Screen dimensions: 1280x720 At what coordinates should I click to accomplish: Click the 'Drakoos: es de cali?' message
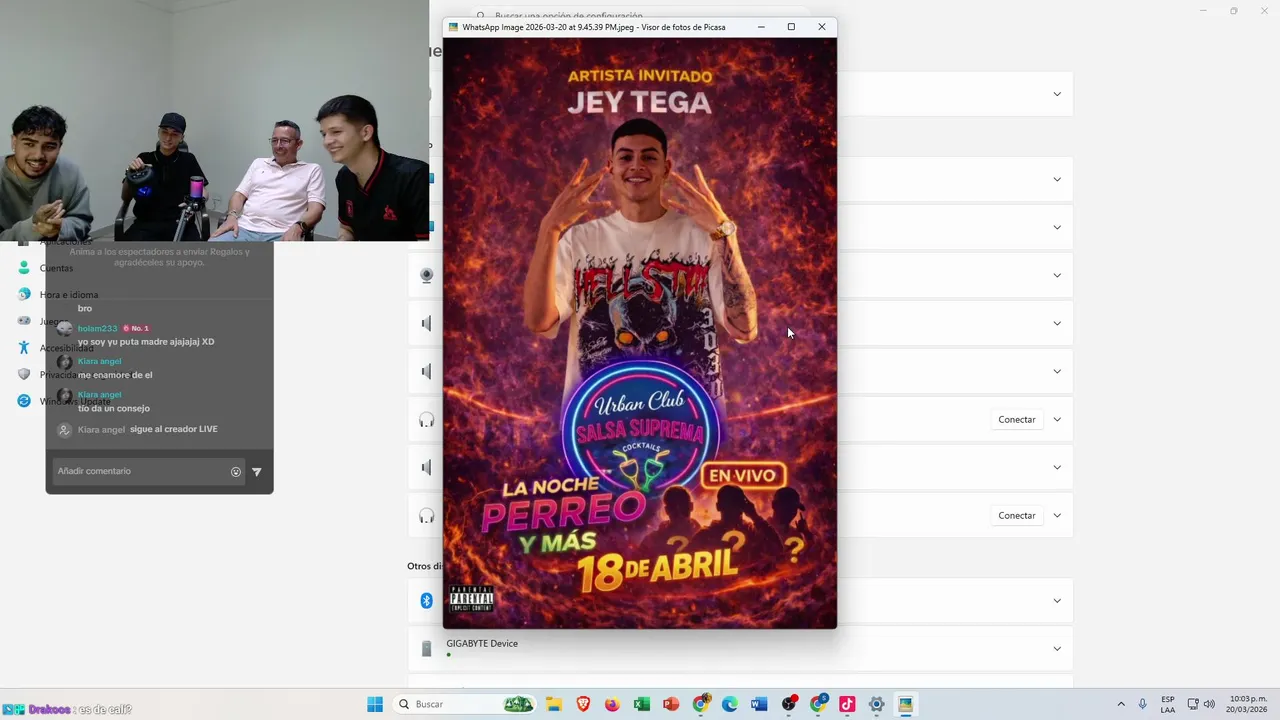coord(68,709)
